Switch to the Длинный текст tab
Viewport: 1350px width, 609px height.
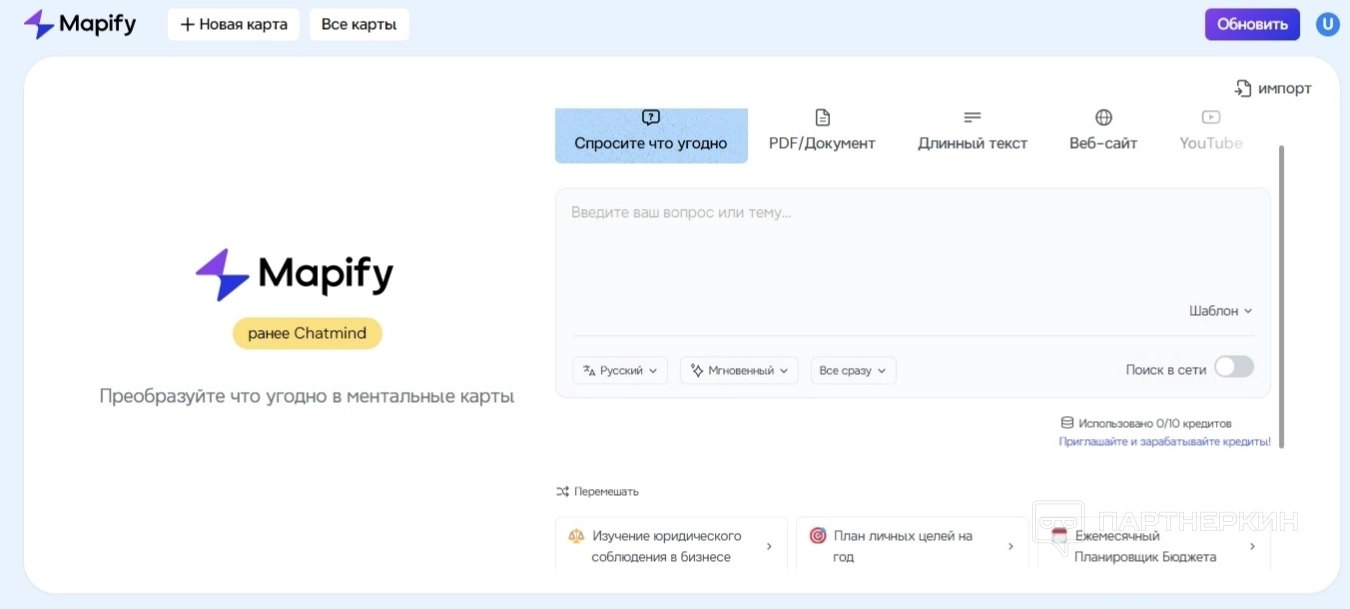[973, 132]
